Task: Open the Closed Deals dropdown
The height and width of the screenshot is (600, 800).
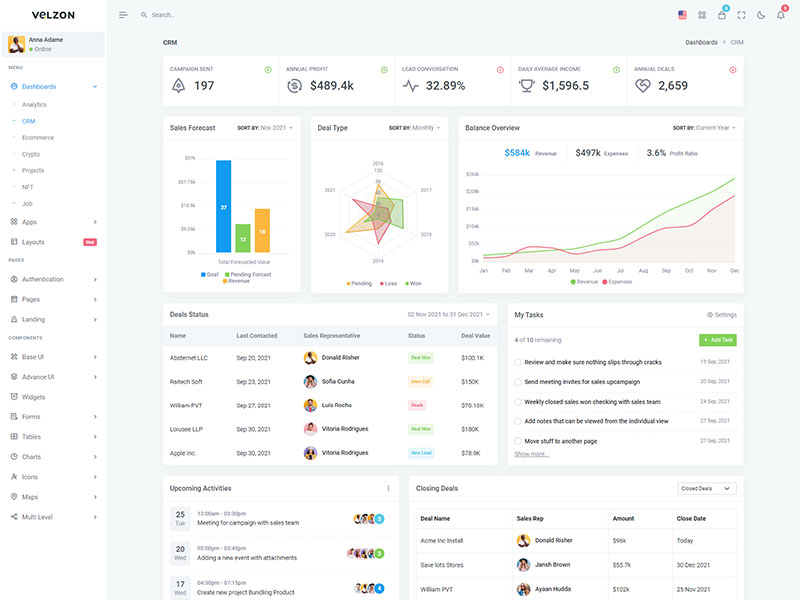Action: point(707,488)
